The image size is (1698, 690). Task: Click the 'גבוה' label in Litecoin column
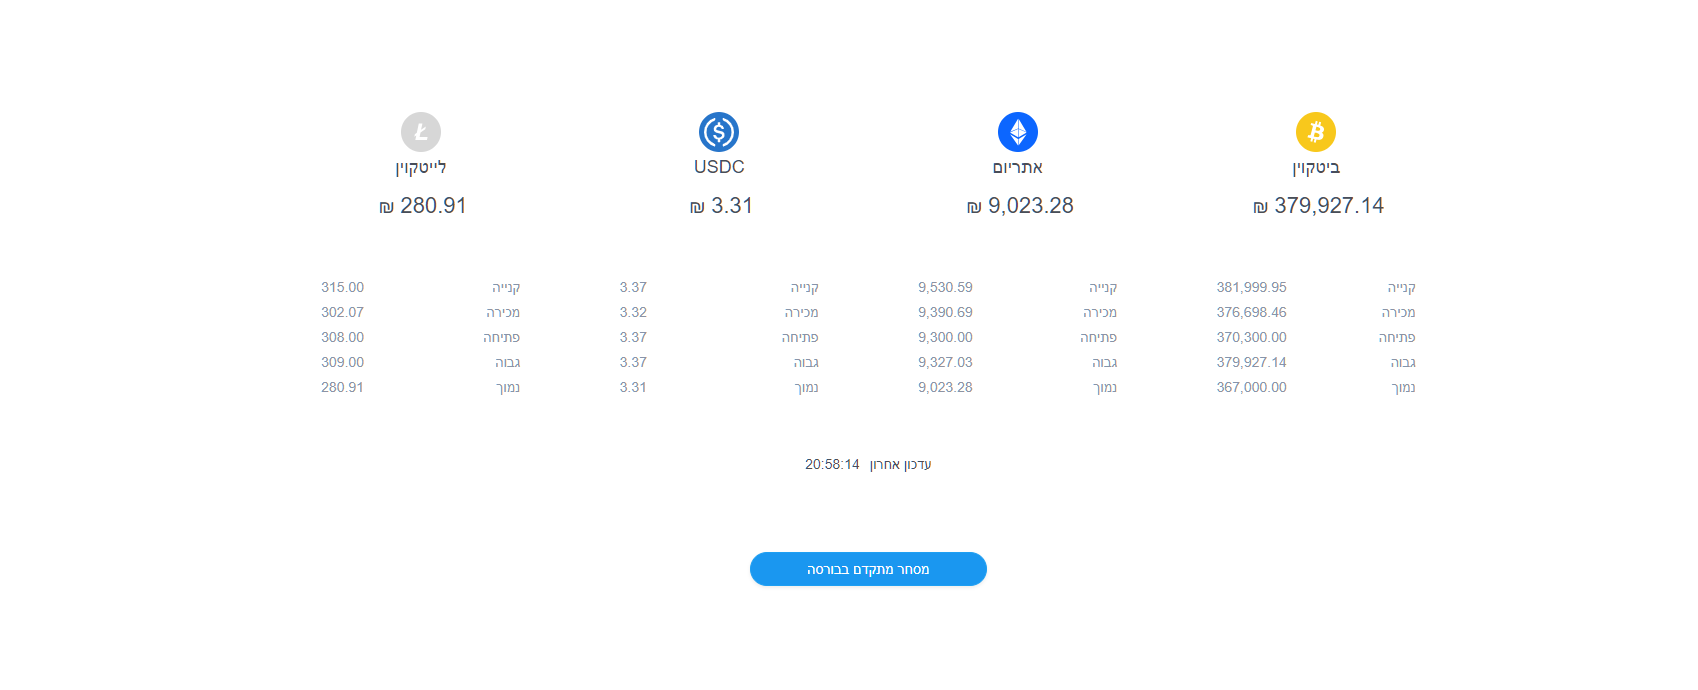coord(507,362)
